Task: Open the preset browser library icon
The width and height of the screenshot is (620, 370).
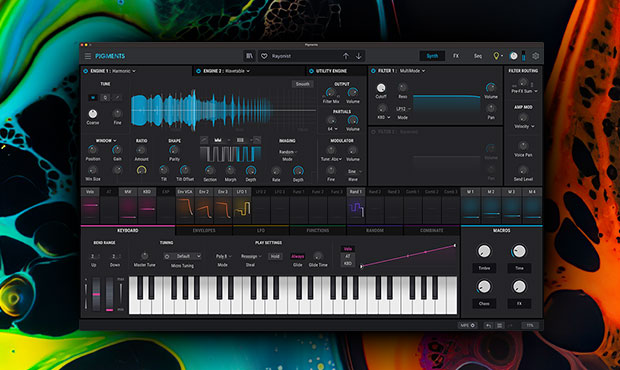Action: pos(249,56)
